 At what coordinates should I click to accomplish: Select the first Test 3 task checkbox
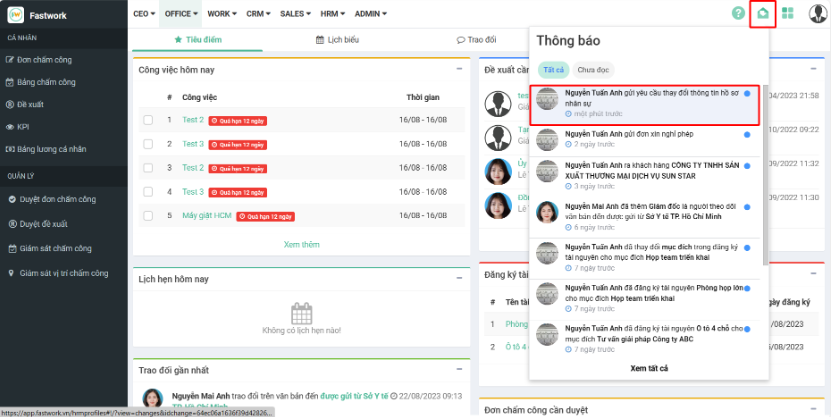point(148,144)
